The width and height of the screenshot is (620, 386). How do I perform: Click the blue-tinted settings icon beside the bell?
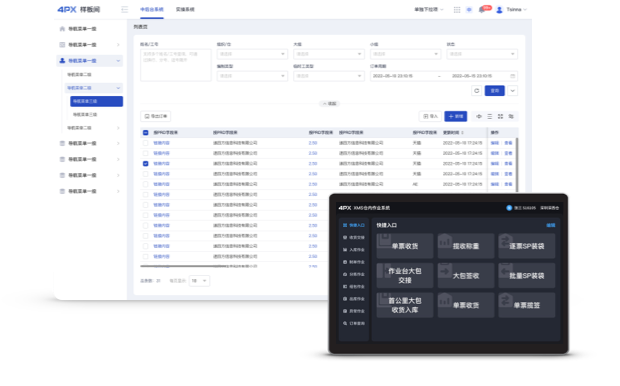point(469,9)
